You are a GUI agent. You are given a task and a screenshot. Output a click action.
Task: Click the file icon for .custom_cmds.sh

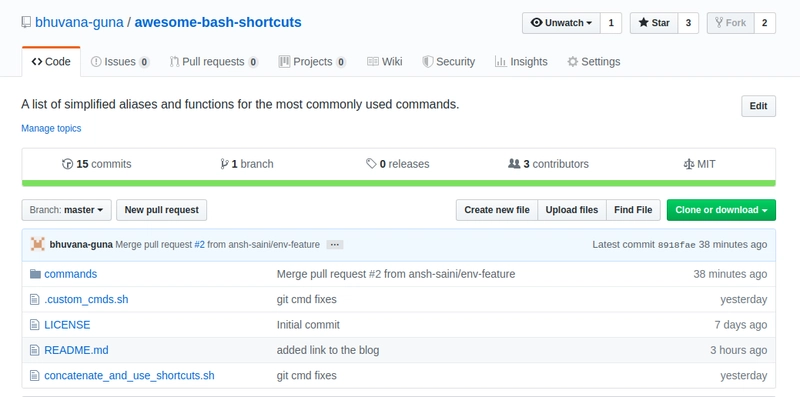click(34, 300)
